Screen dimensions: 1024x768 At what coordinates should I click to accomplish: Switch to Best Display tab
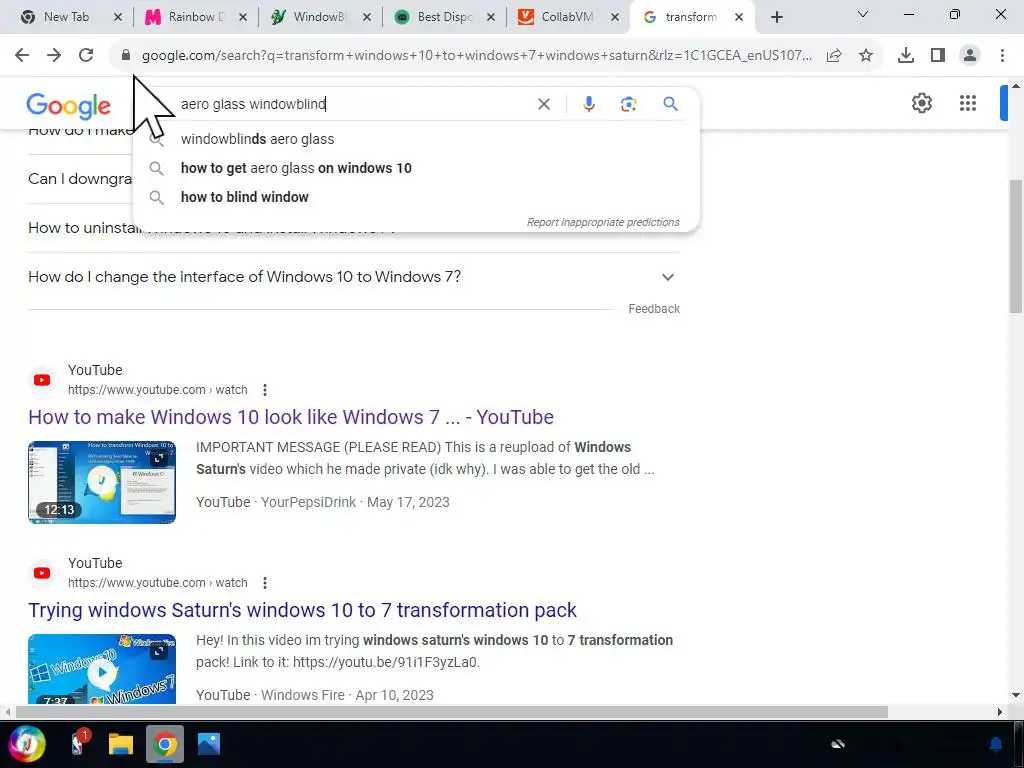click(x=444, y=17)
